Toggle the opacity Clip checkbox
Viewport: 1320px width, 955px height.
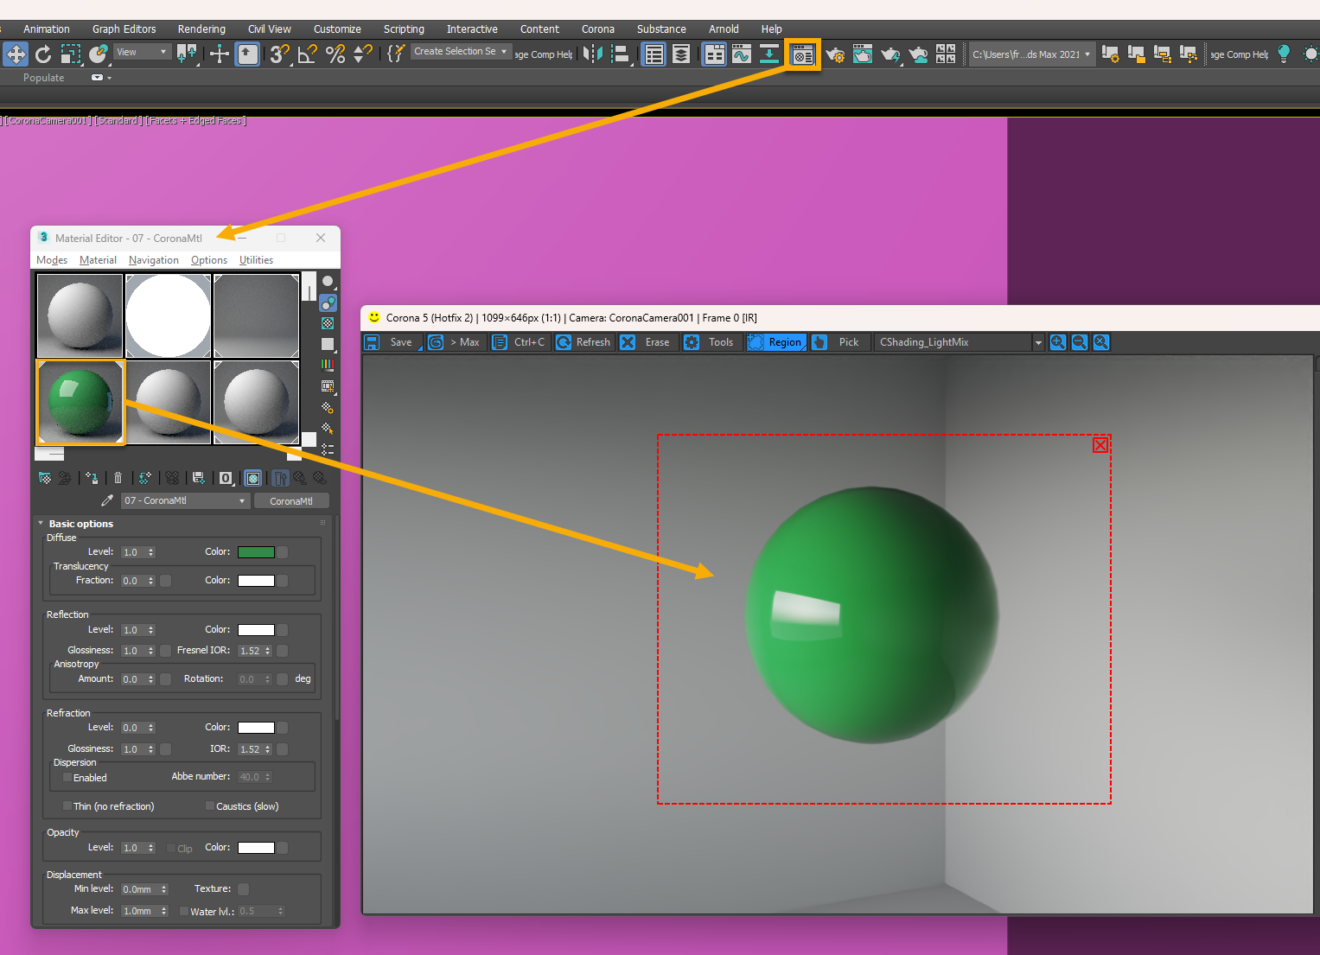[171, 848]
